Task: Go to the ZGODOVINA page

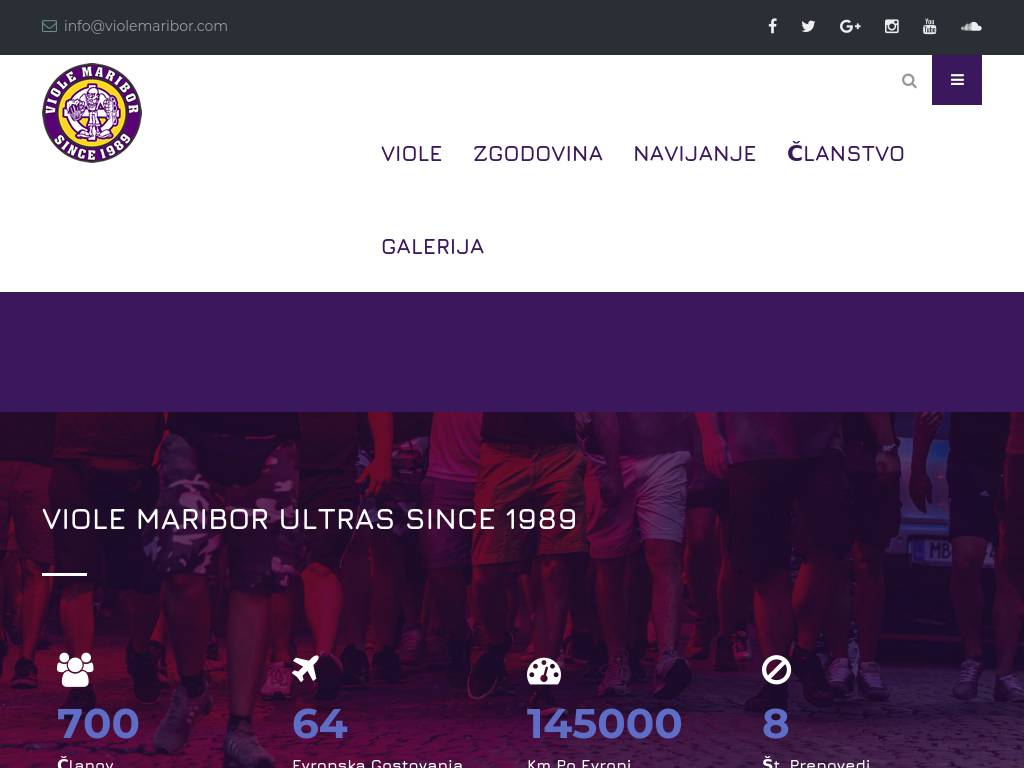Action: (x=537, y=153)
